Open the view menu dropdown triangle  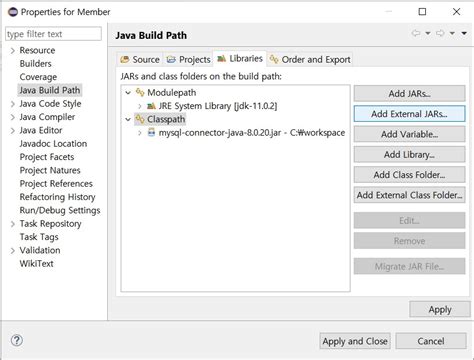click(x=464, y=33)
